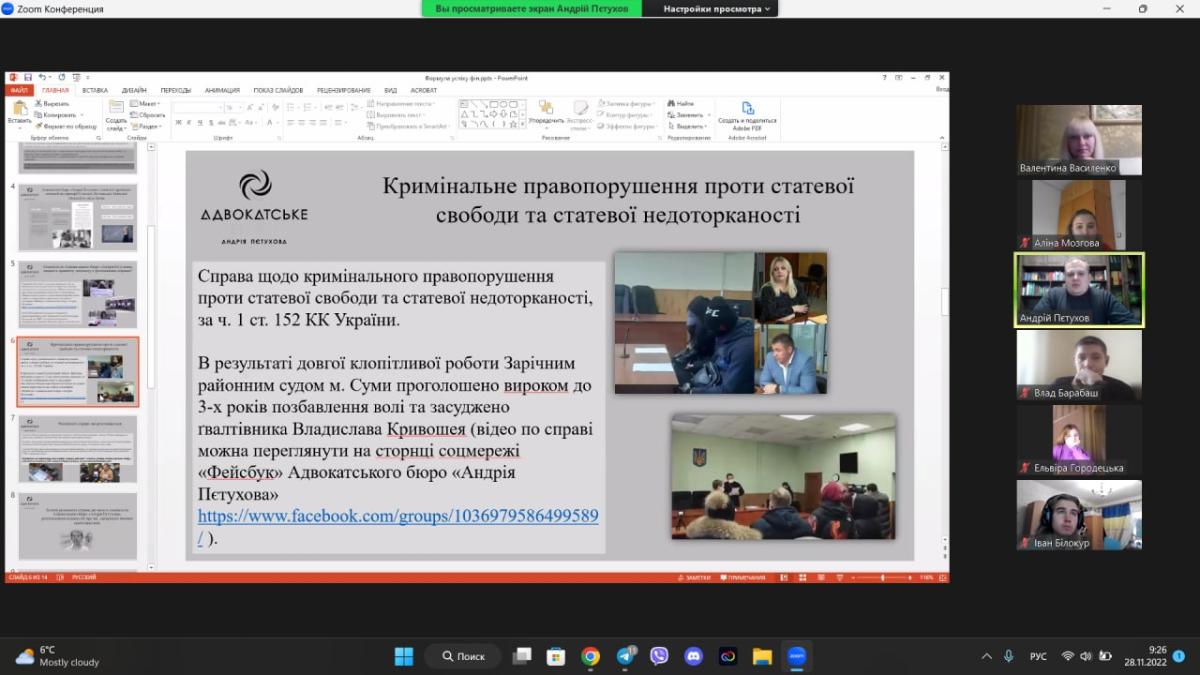Screen dimensions: 1200x675
Task: Click the Redo icon in quick access toolbar
Action: coord(61,77)
